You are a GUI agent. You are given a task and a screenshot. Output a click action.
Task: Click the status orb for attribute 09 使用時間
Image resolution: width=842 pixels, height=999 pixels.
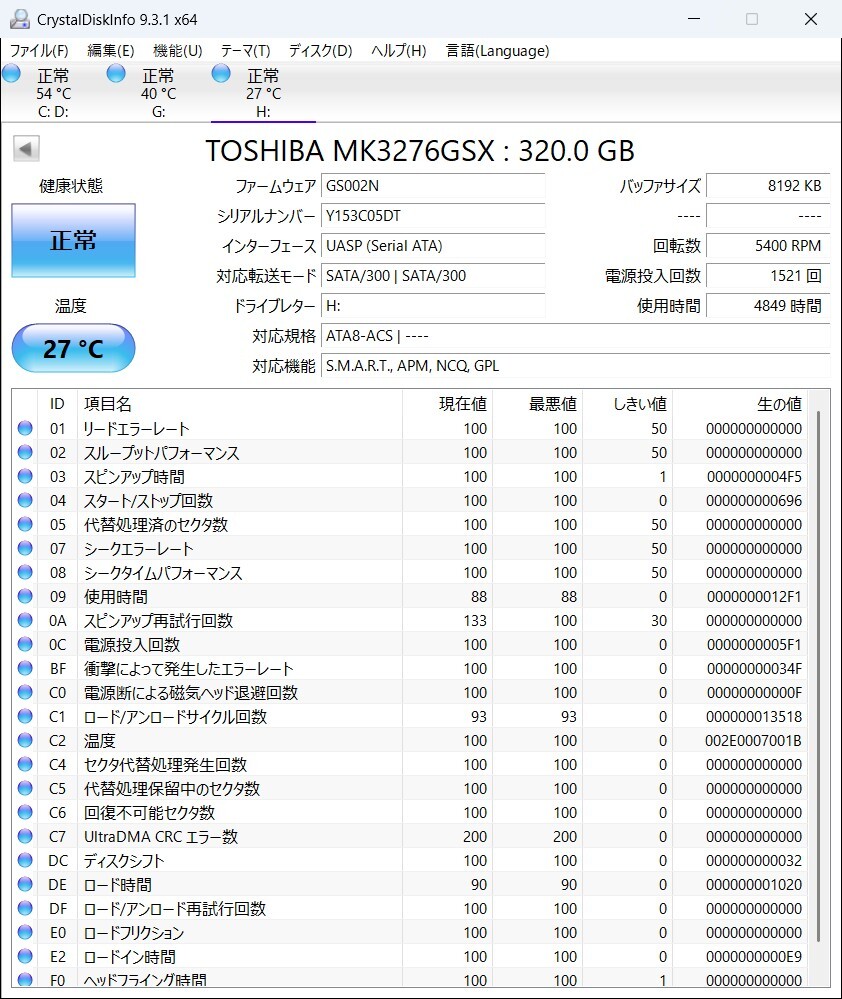(25, 596)
